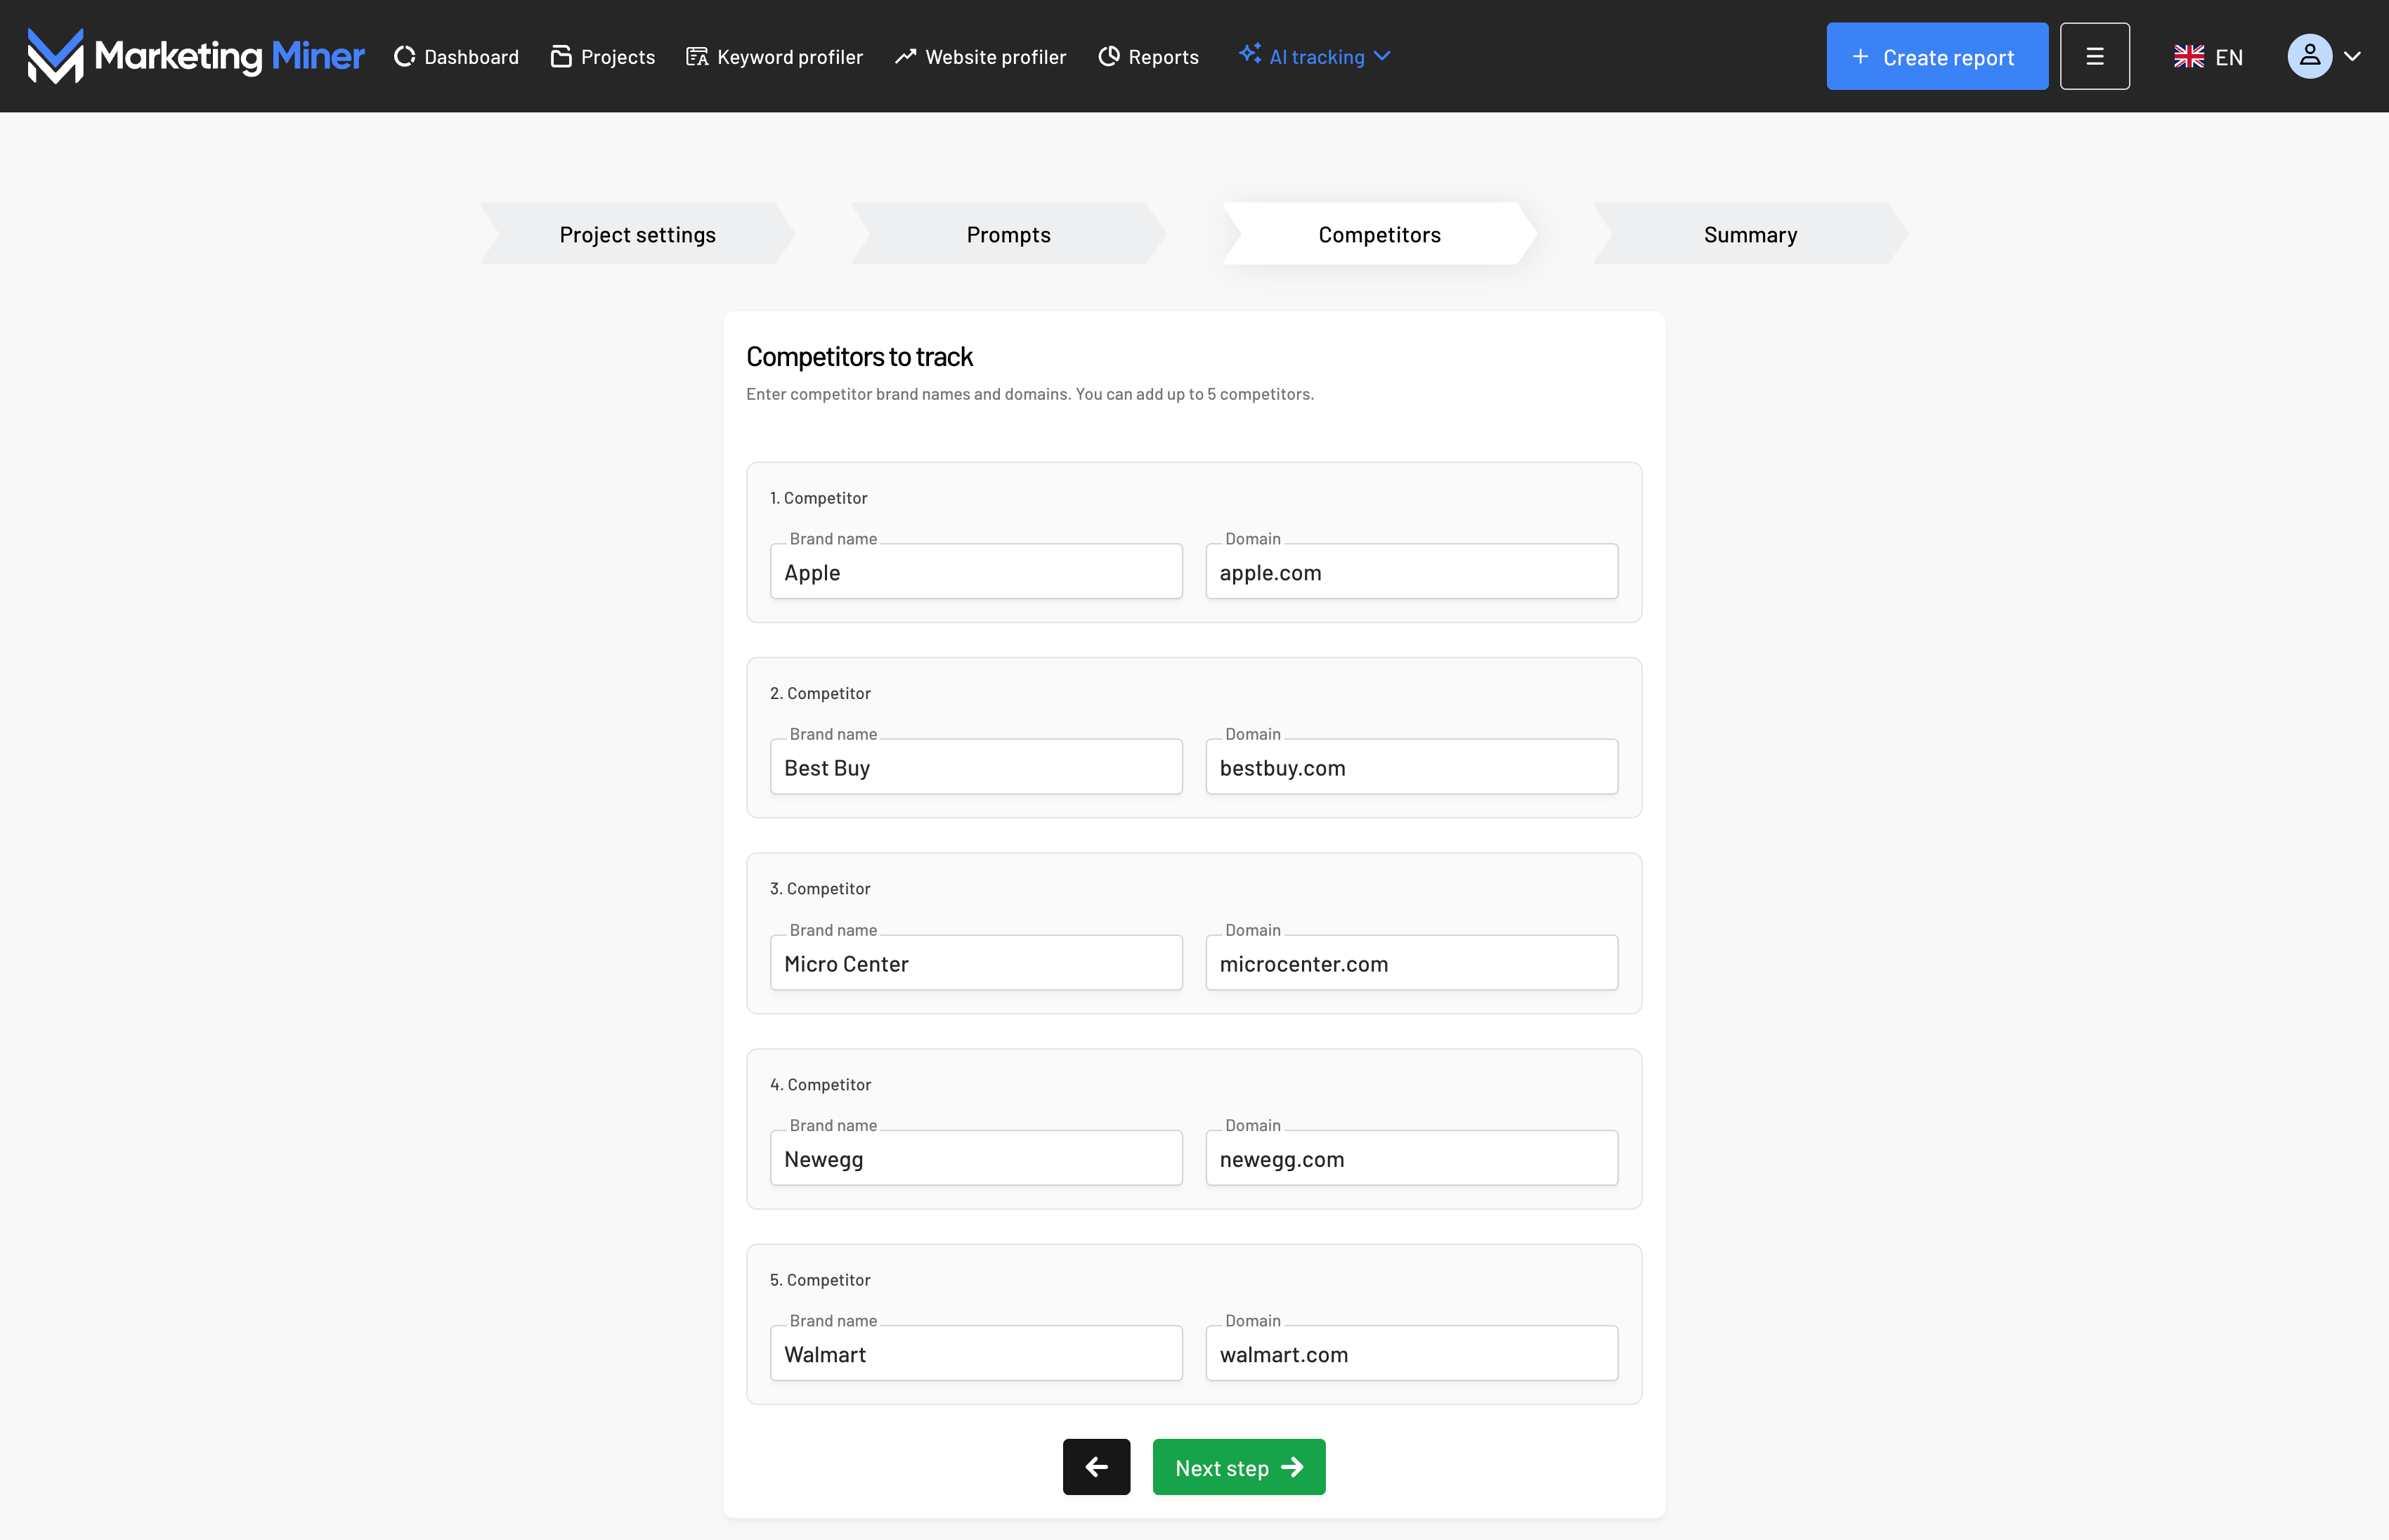The image size is (2389, 1540).
Task: Expand the user account menu
Action: point(2324,56)
